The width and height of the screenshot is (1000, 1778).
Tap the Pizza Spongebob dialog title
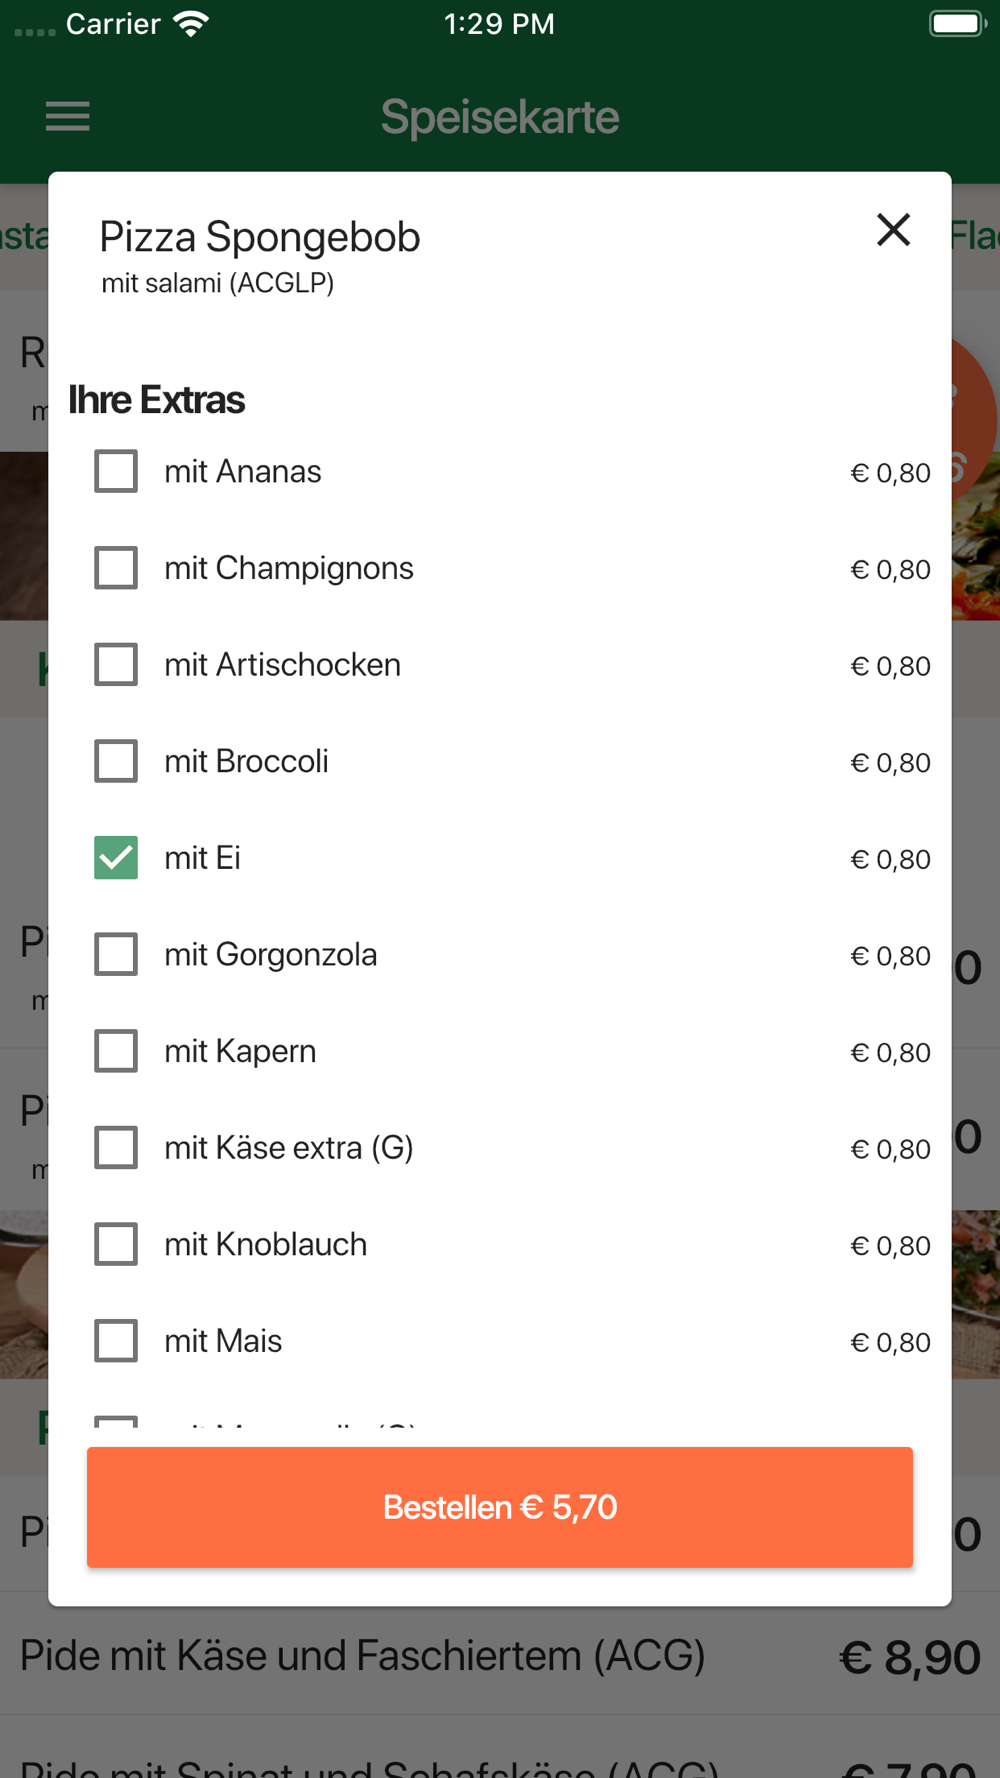(x=260, y=237)
